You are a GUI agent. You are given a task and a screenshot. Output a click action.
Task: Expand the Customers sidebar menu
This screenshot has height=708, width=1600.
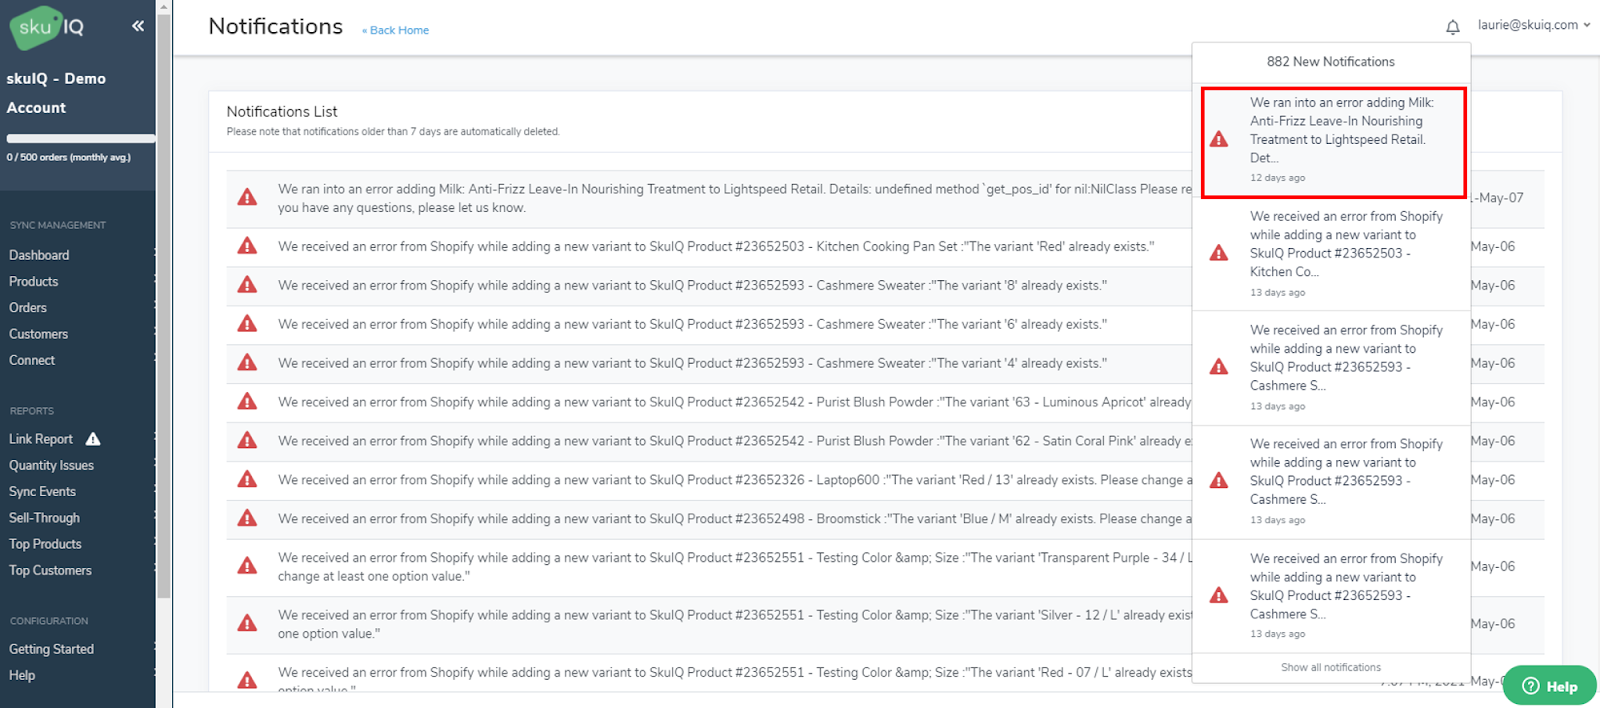[39, 334]
